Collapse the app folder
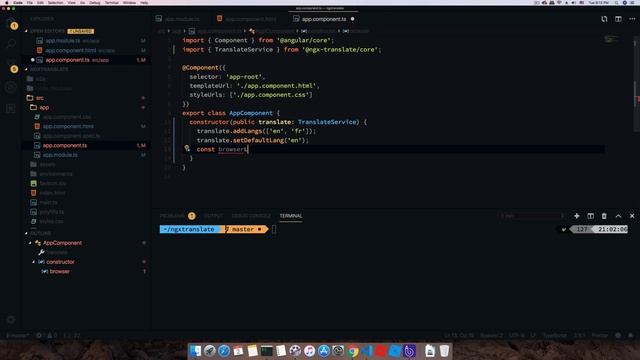The height and width of the screenshot is (360, 640). click(x=44, y=107)
